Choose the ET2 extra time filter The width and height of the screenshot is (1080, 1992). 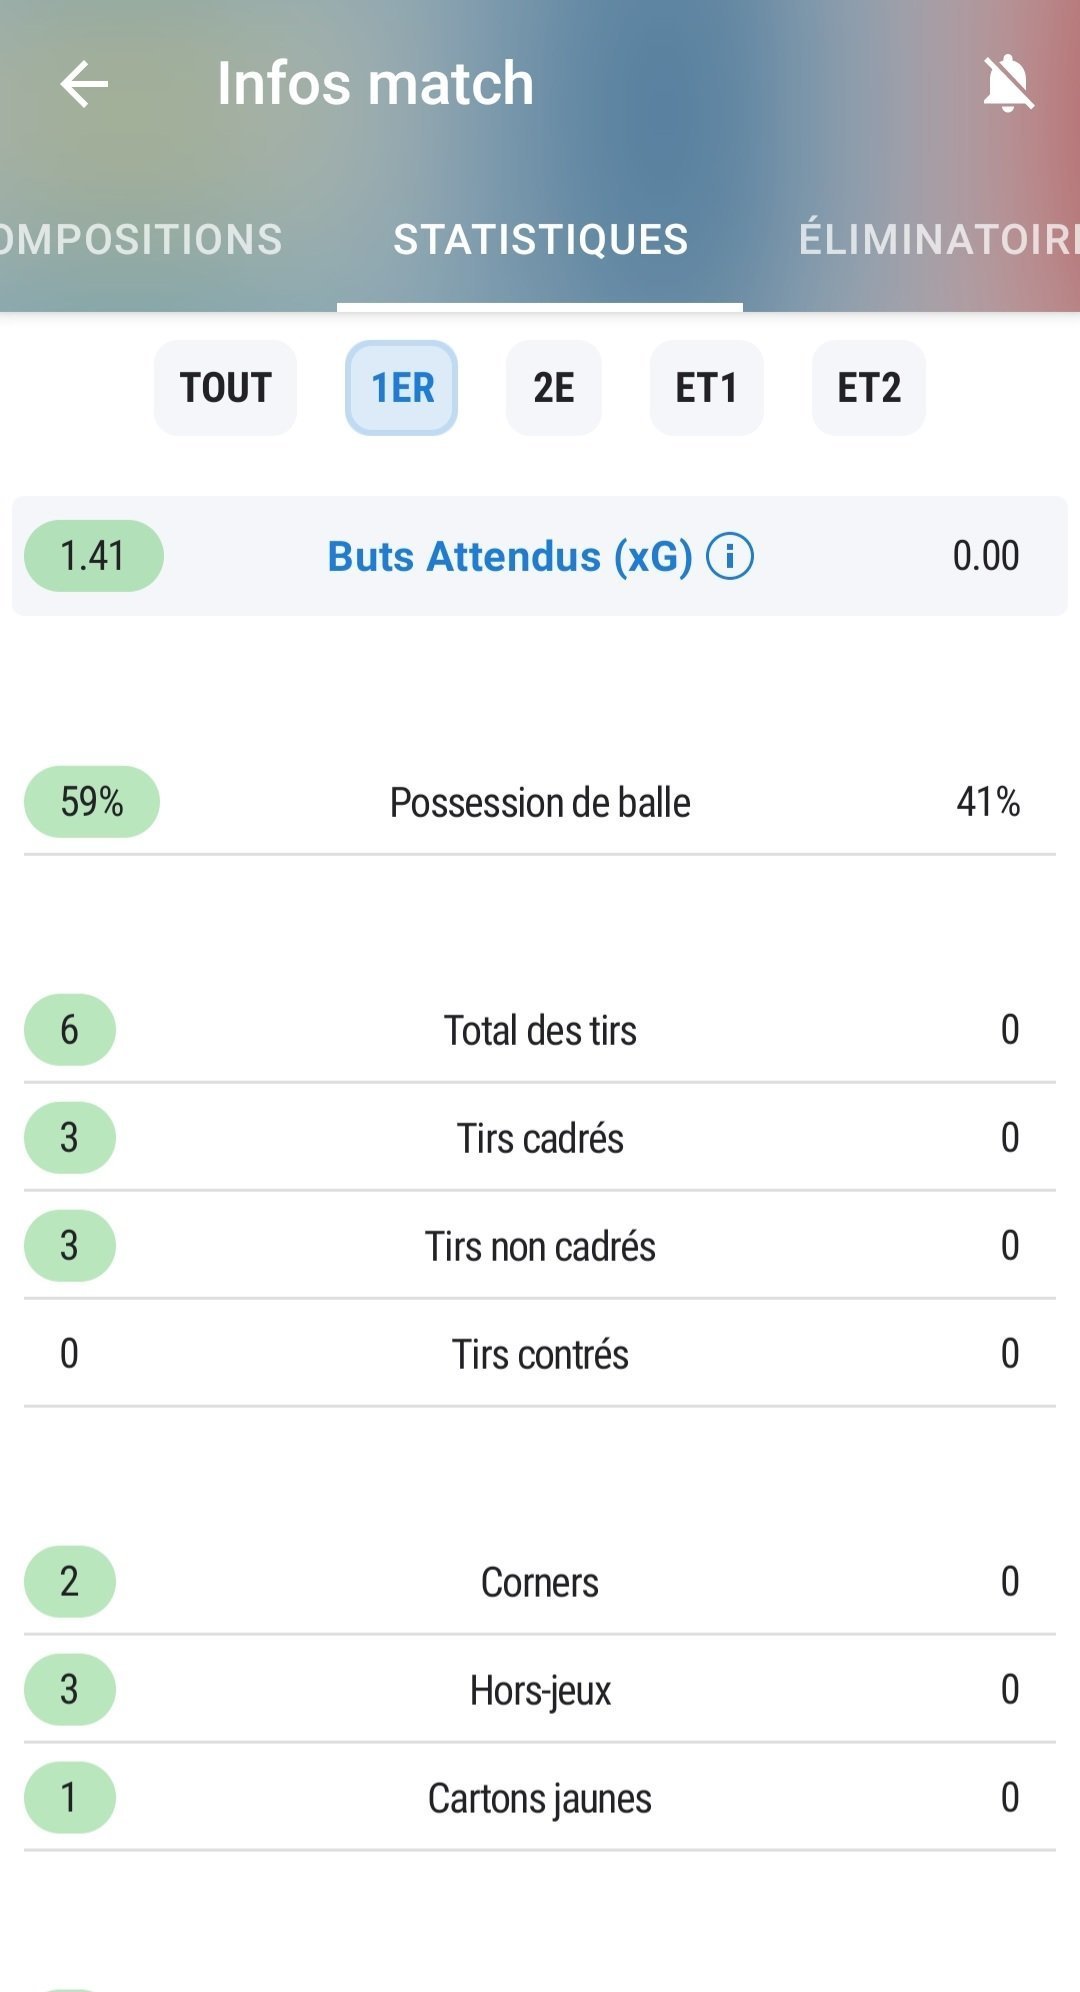pyautogui.click(x=868, y=388)
